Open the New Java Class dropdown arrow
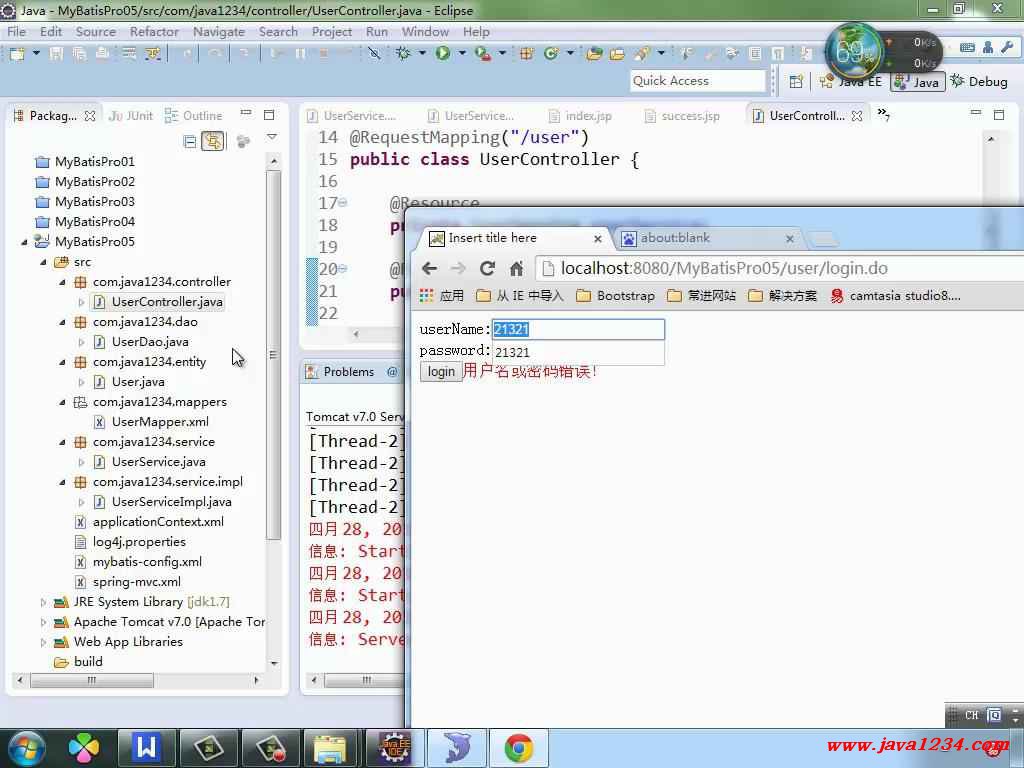Viewport: 1024px width, 768px height. [569, 53]
